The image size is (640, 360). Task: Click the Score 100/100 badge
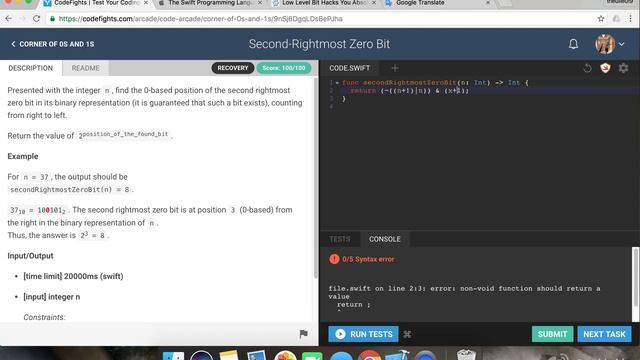[x=284, y=68]
